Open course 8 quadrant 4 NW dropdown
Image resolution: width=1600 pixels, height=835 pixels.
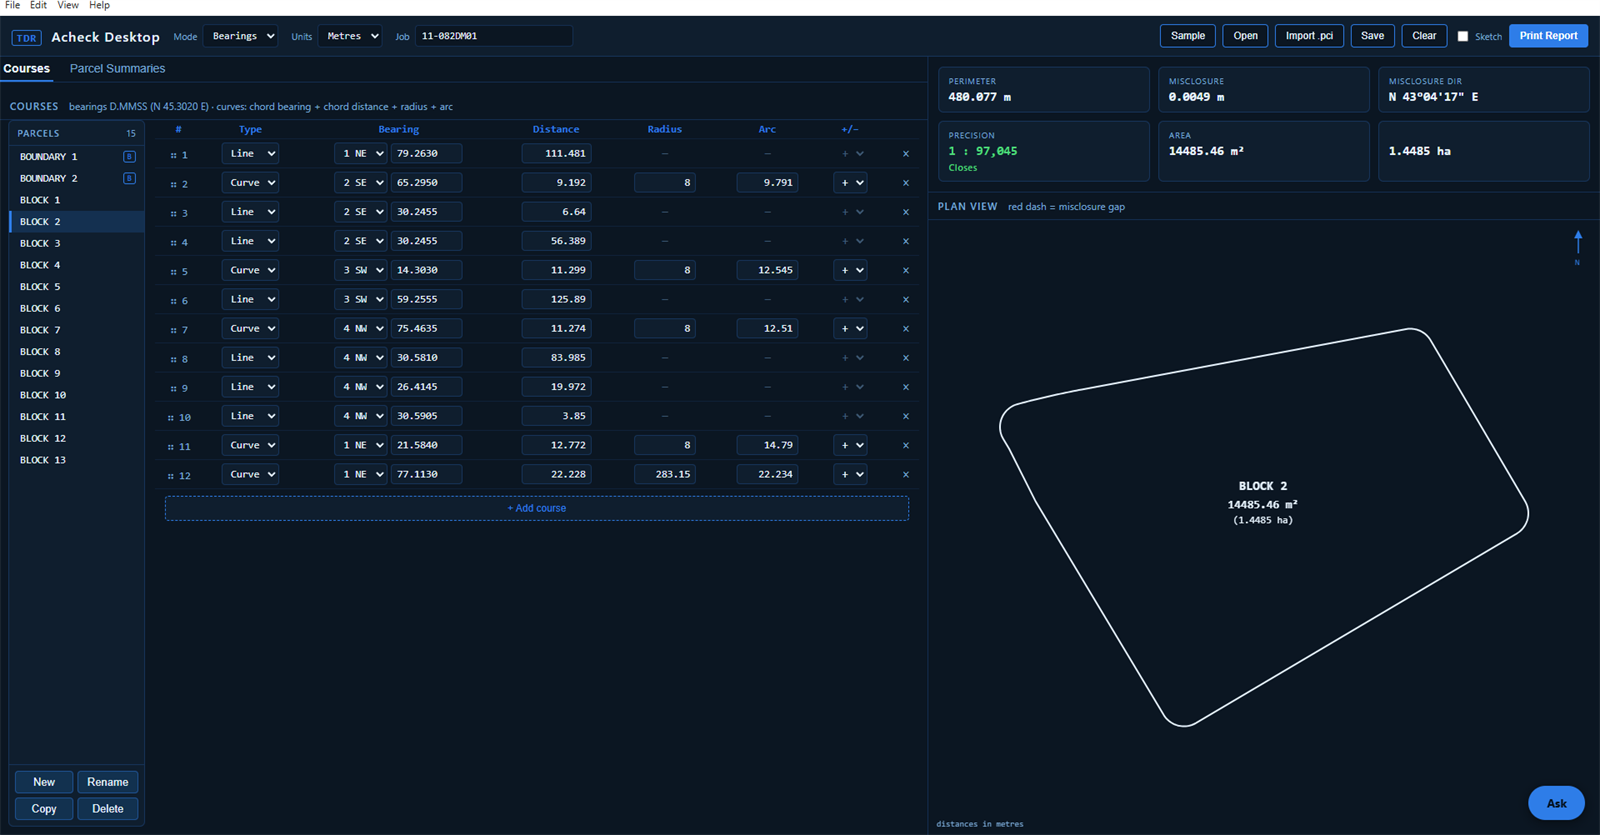(360, 358)
